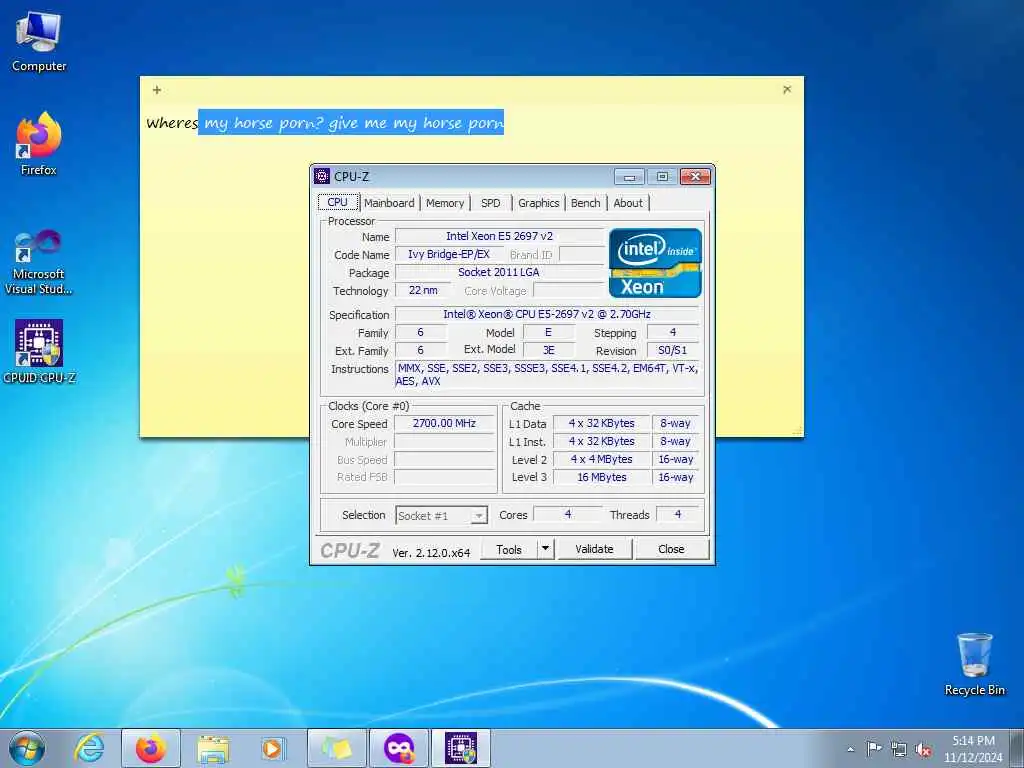
Task: Launch Firefox from the desktop shortcut
Action: [x=39, y=144]
